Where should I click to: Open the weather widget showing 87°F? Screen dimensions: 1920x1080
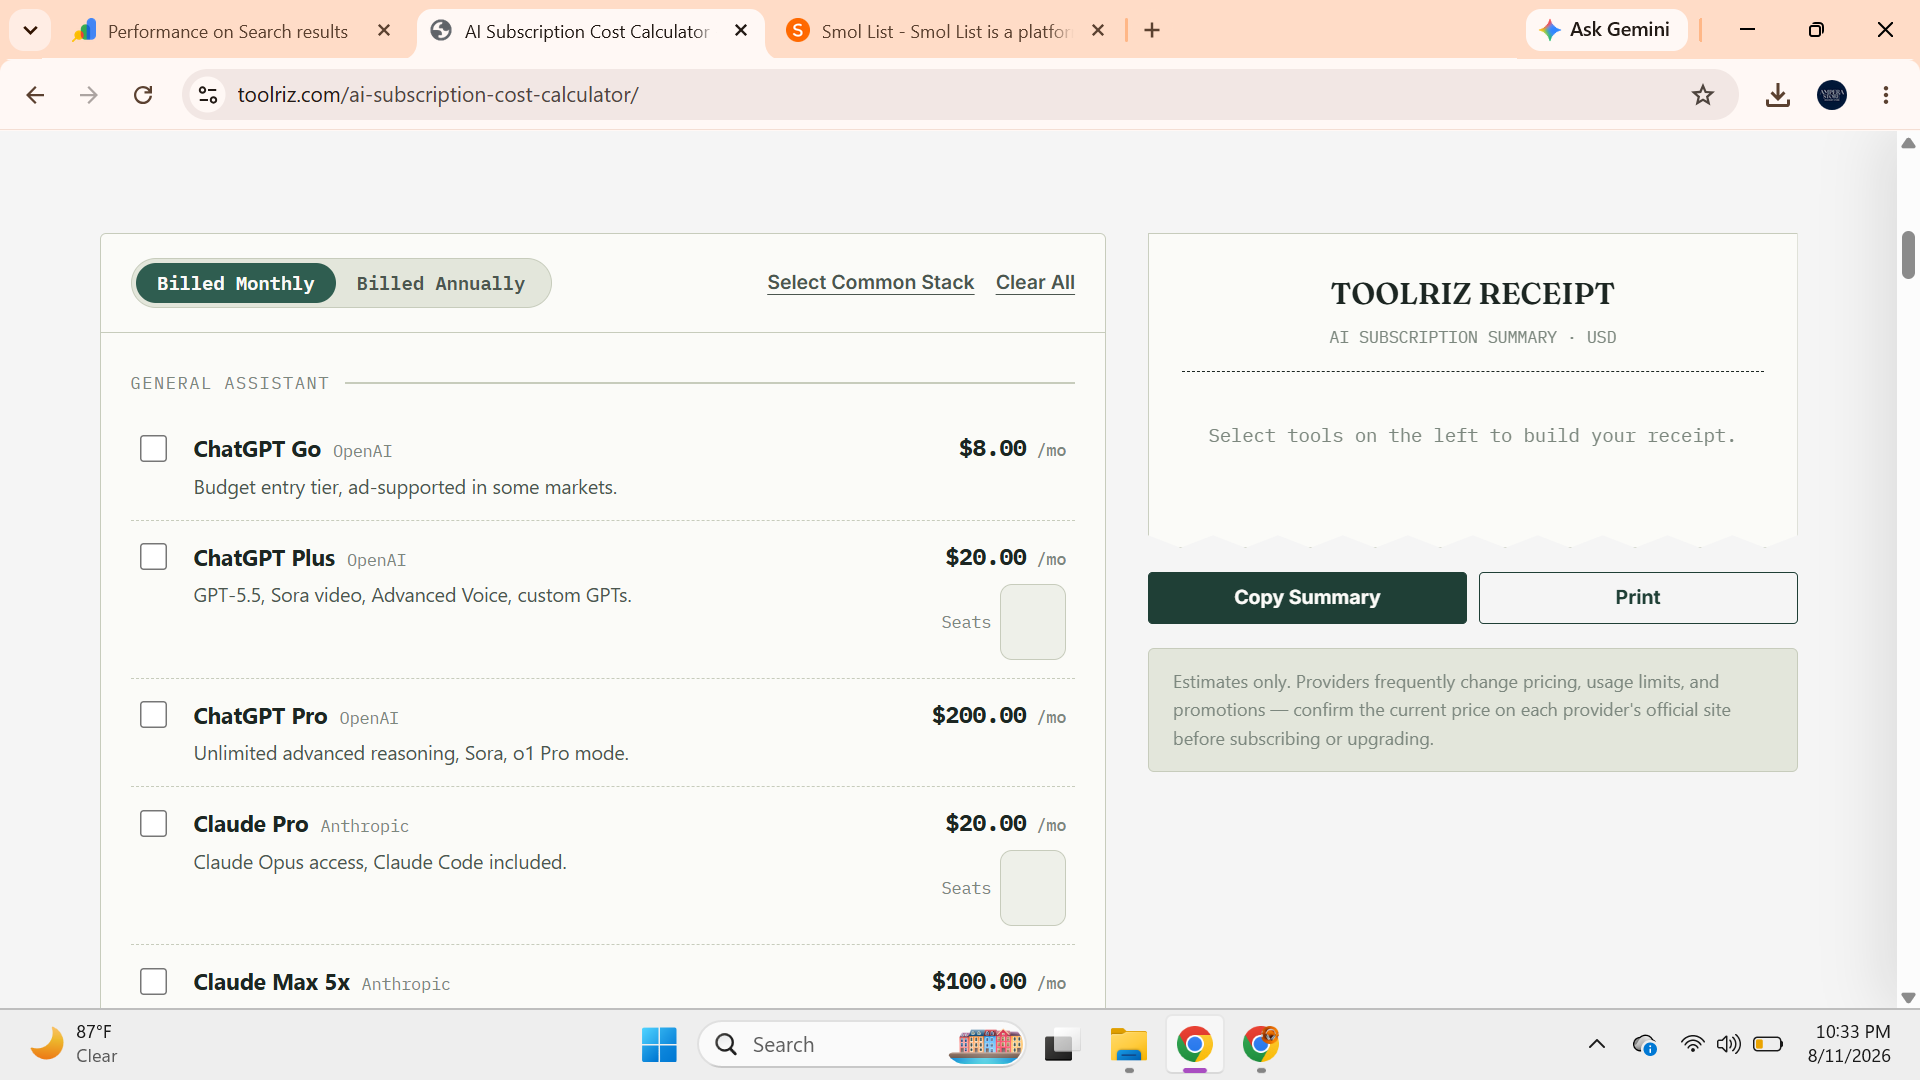pyautogui.click(x=75, y=1044)
